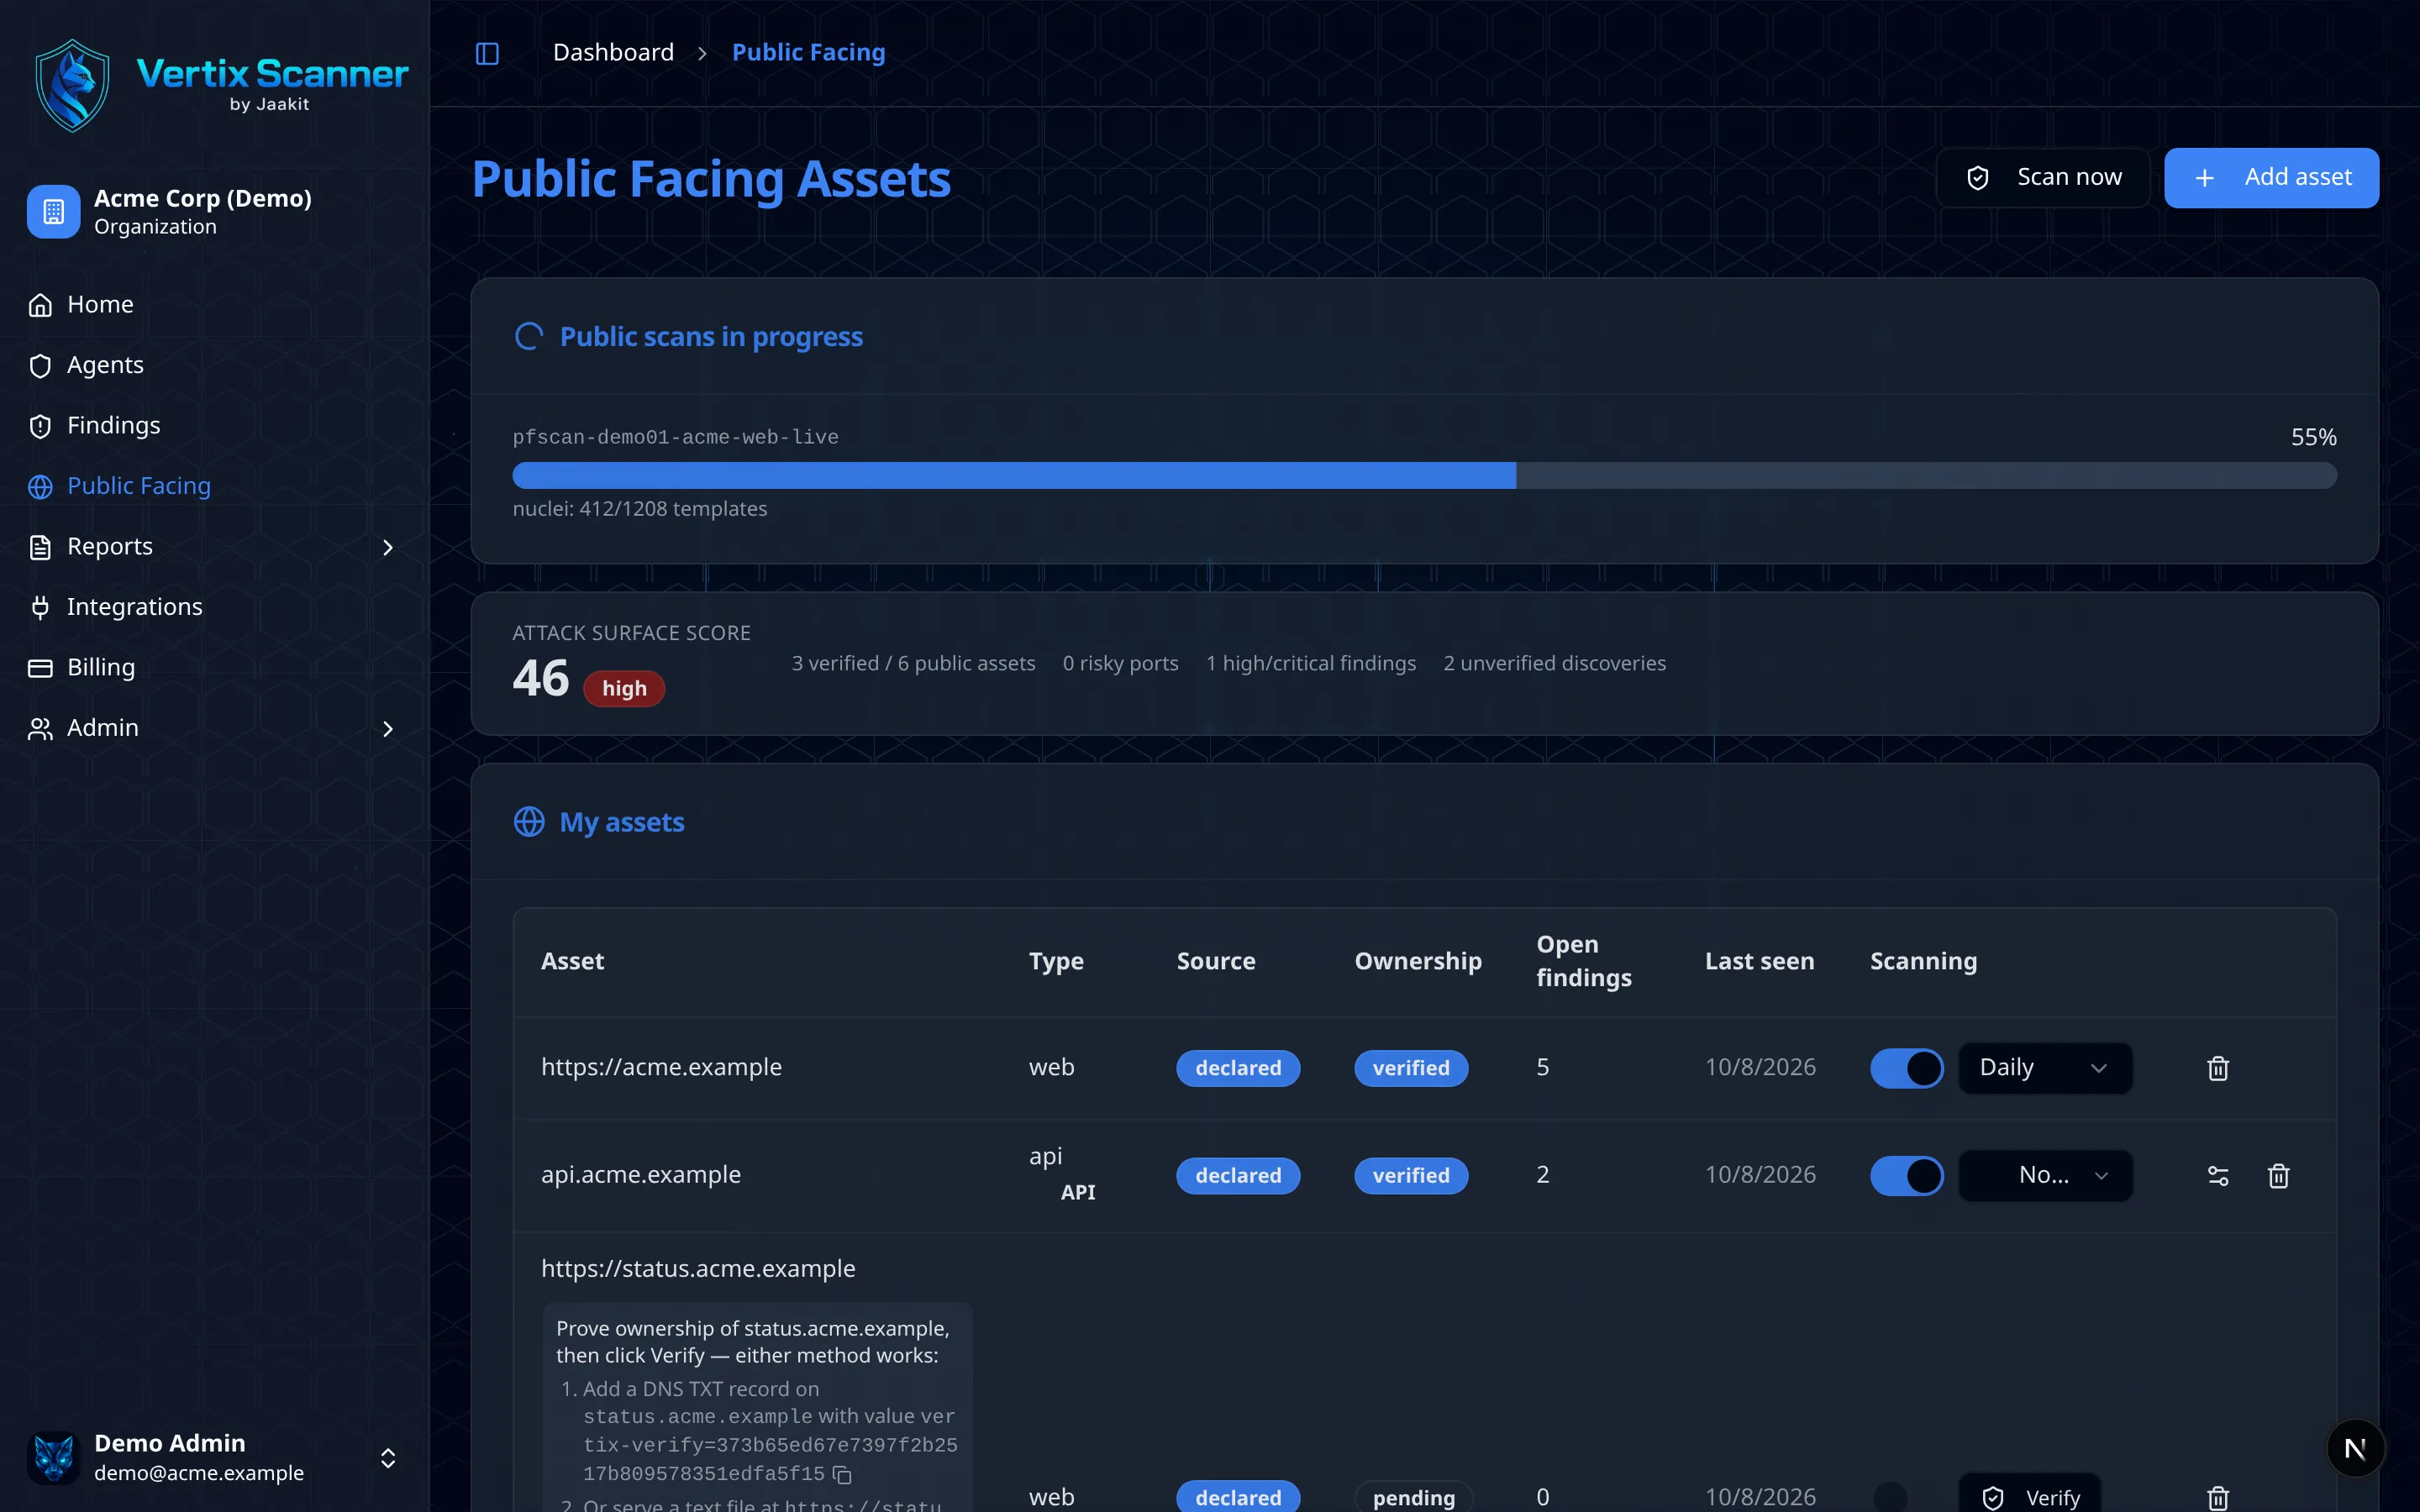This screenshot has width=2420, height=1512.
Task: Click the Last seen column header
Action: coord(1759,961)
